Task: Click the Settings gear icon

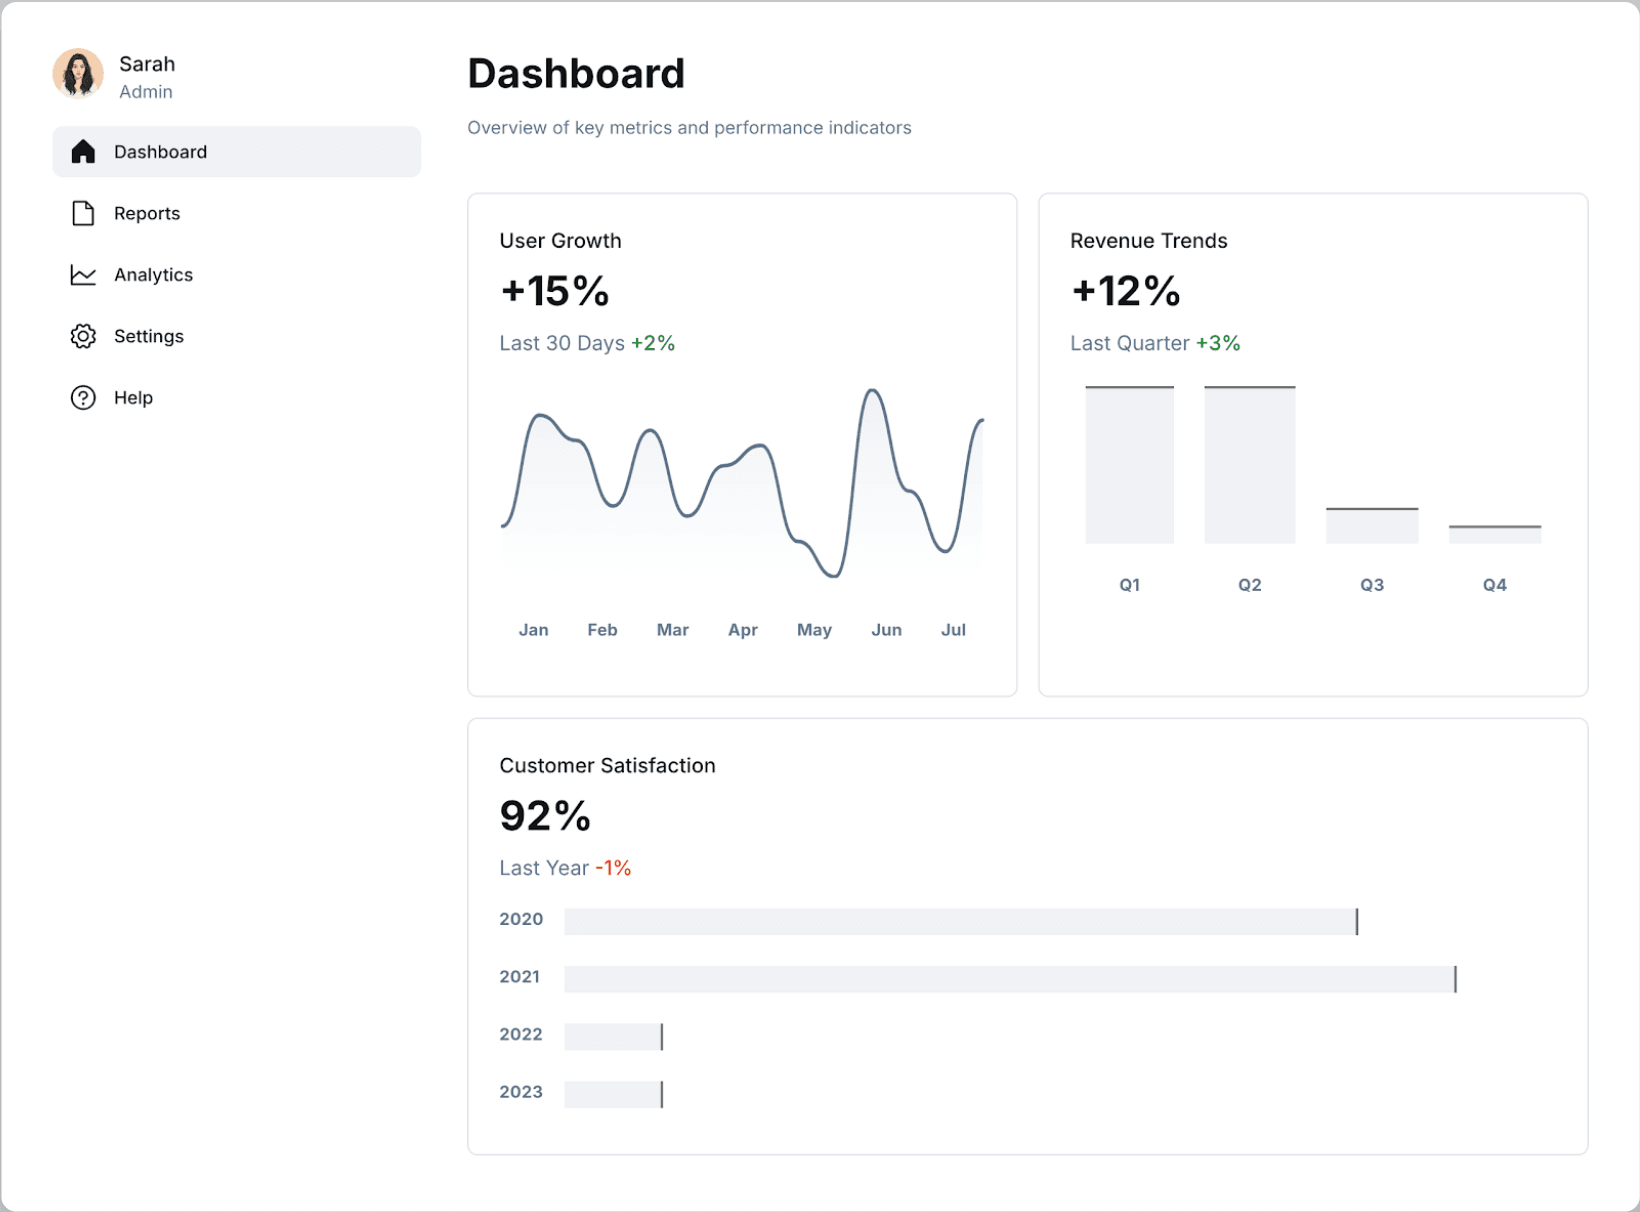Action: 83,336
